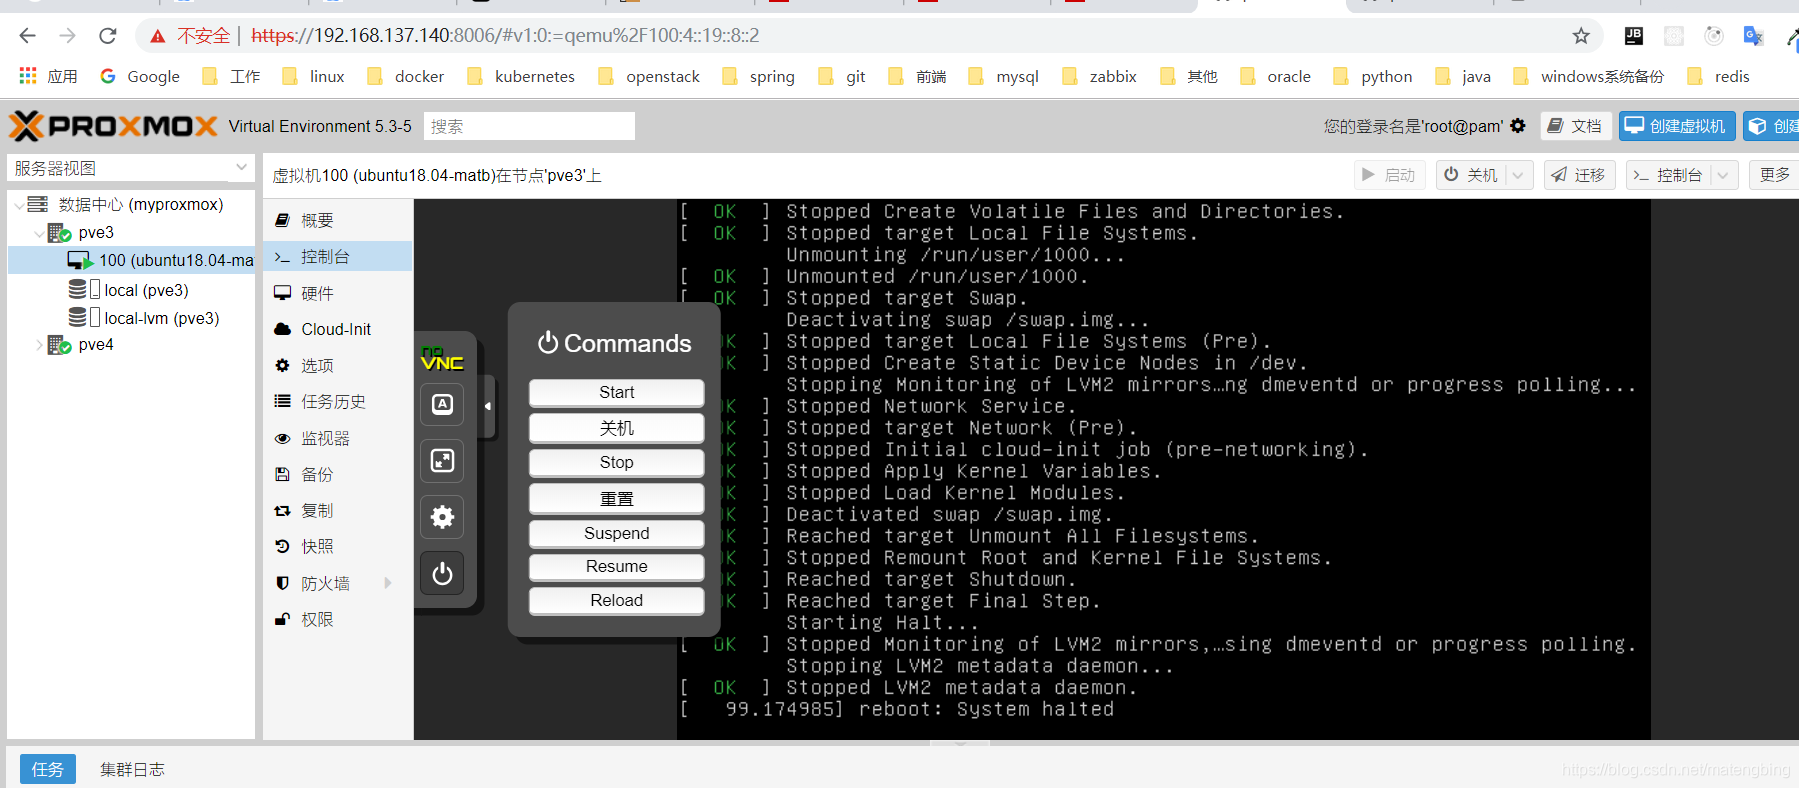Click 关机 in Commands panel
The image size is (1799, 788).
(616, 428)
